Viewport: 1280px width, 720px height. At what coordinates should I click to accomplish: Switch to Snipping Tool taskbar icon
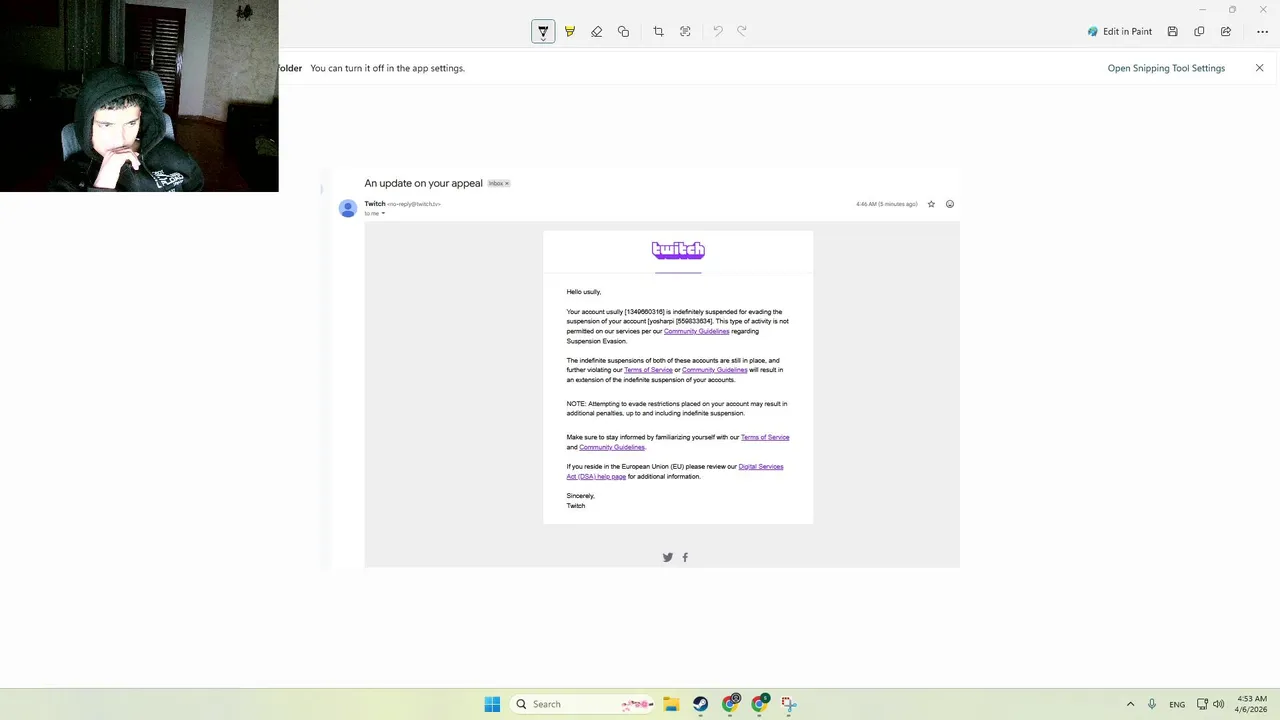[x=789, y=704]
